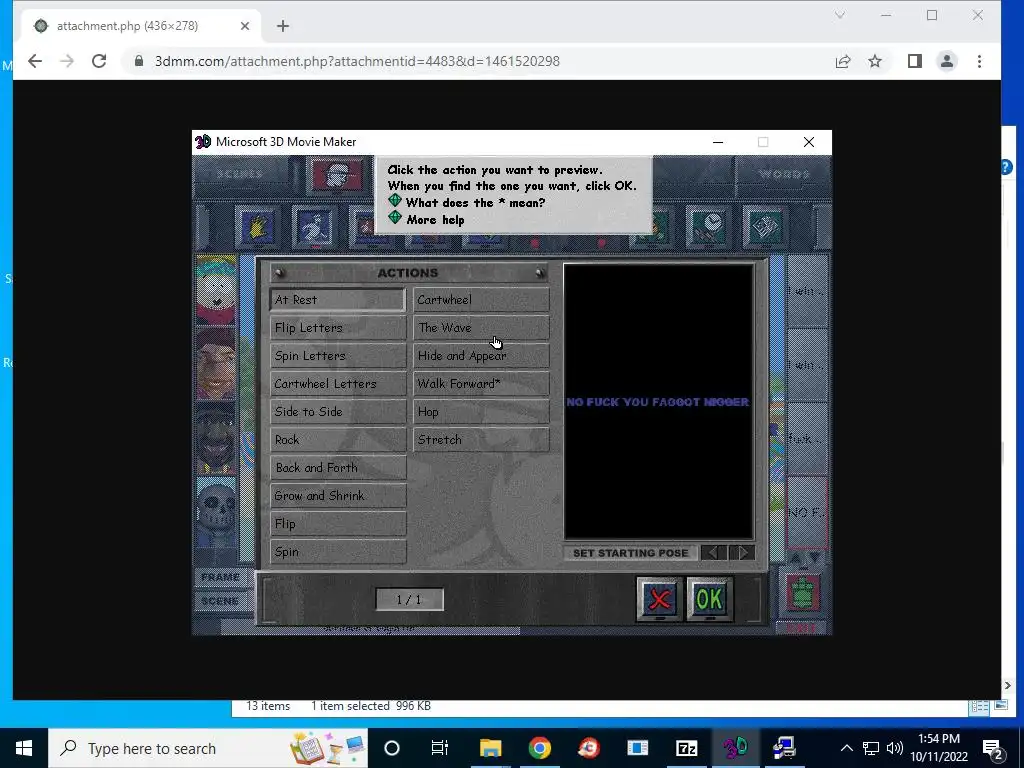Open the Windows Start menu

tap(24, 748)
